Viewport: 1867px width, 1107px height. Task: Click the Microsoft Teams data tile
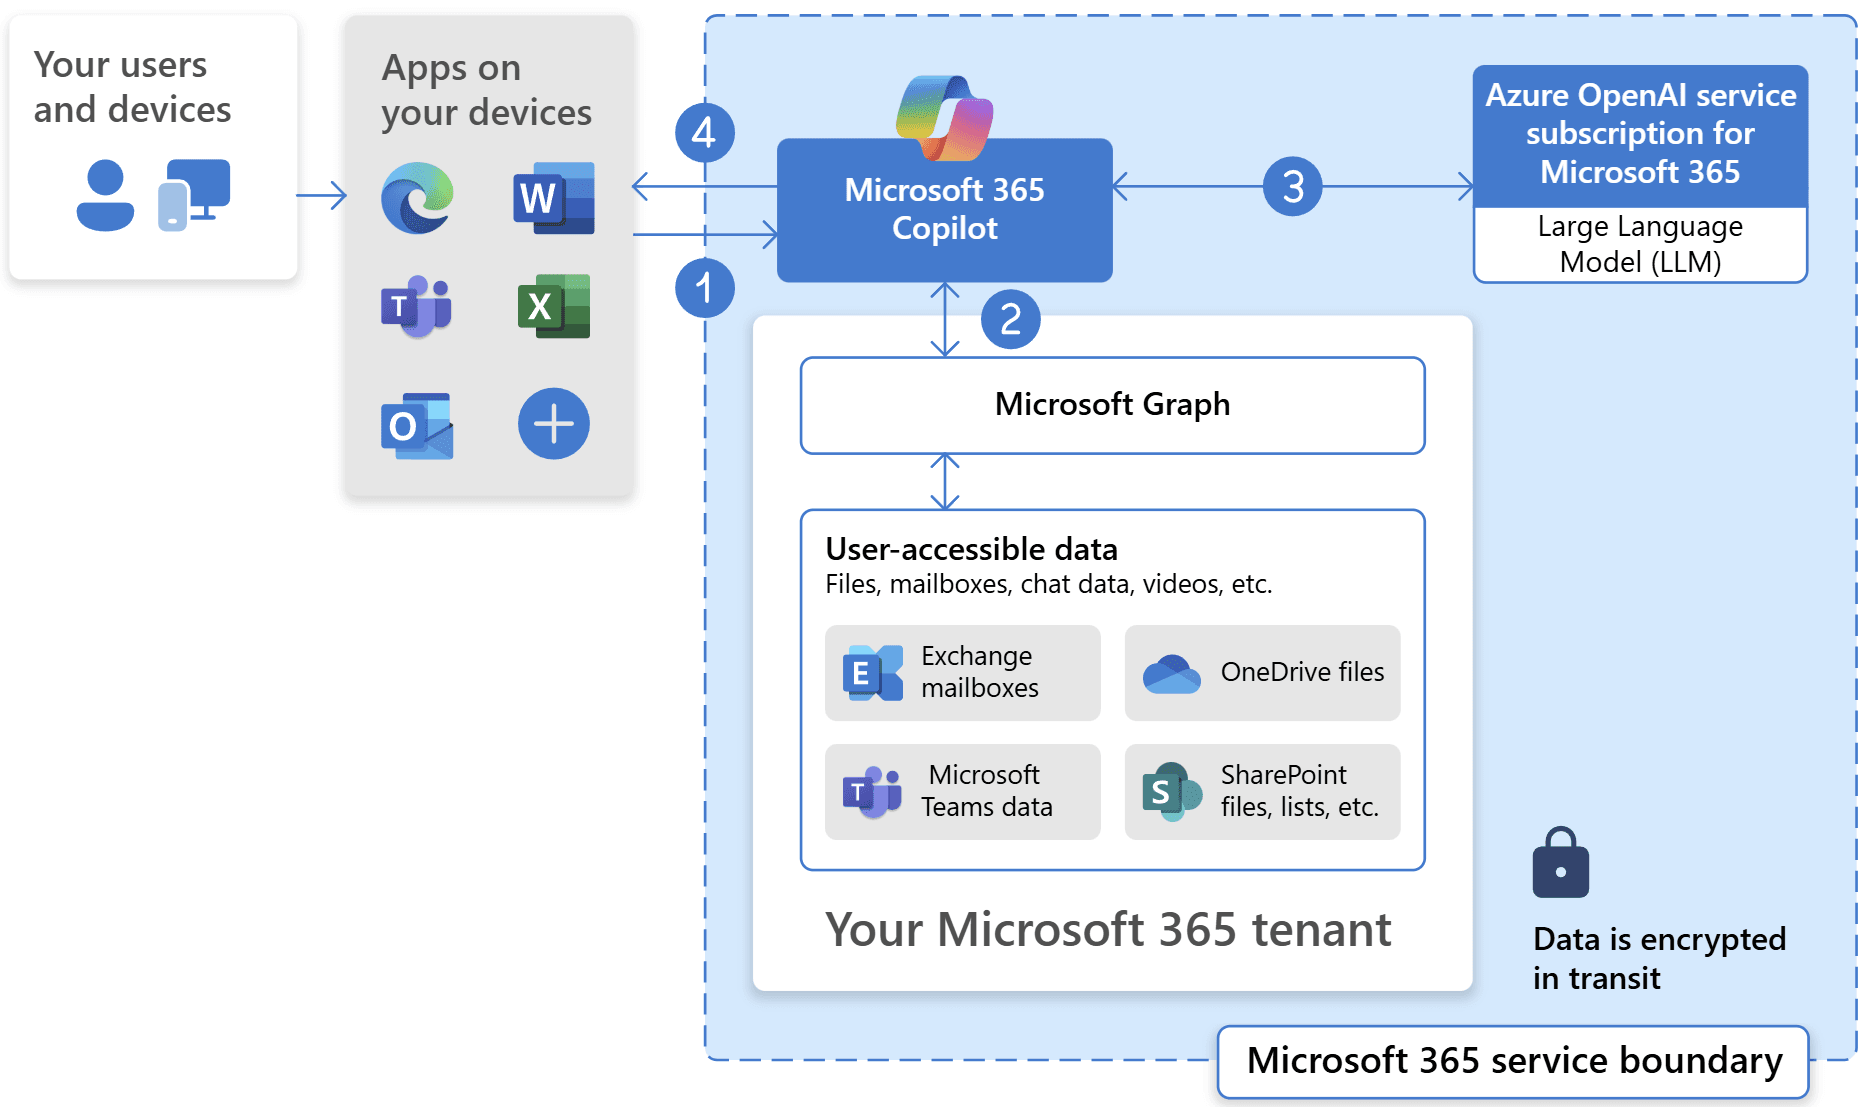coord(962,792)
